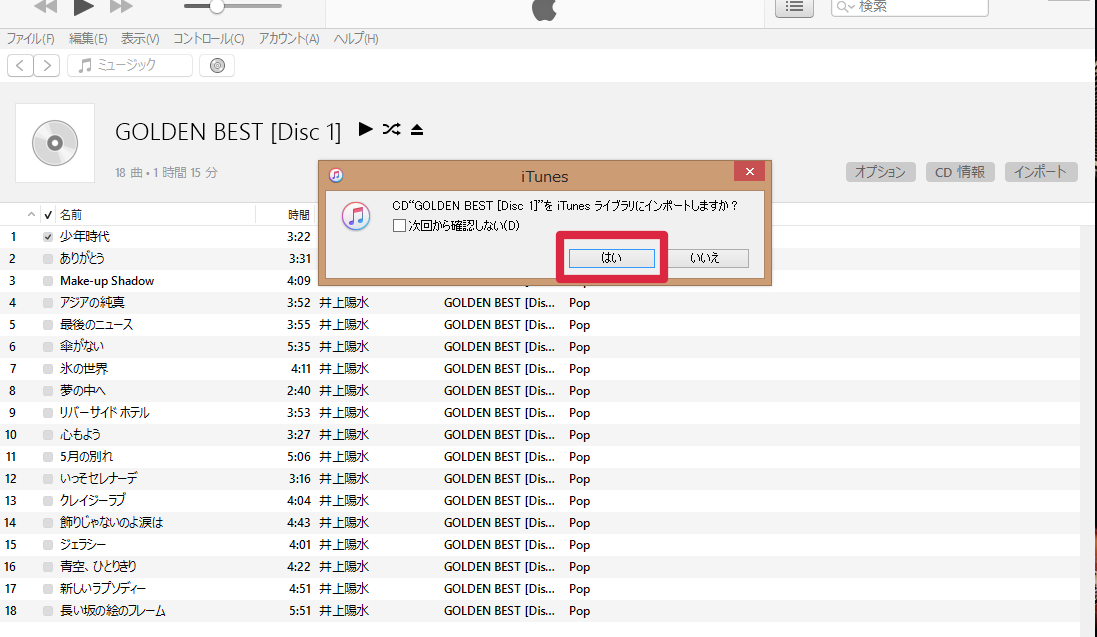Open CD 情報 details
1097x637 pixels.
click(x=959, y=171)
